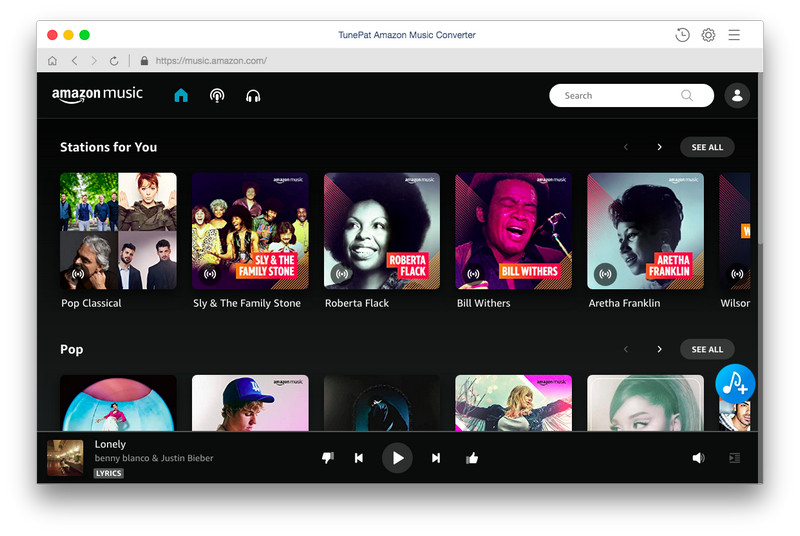Skip to next track
The height and width of the screenshot is (536, 800).
436,458
